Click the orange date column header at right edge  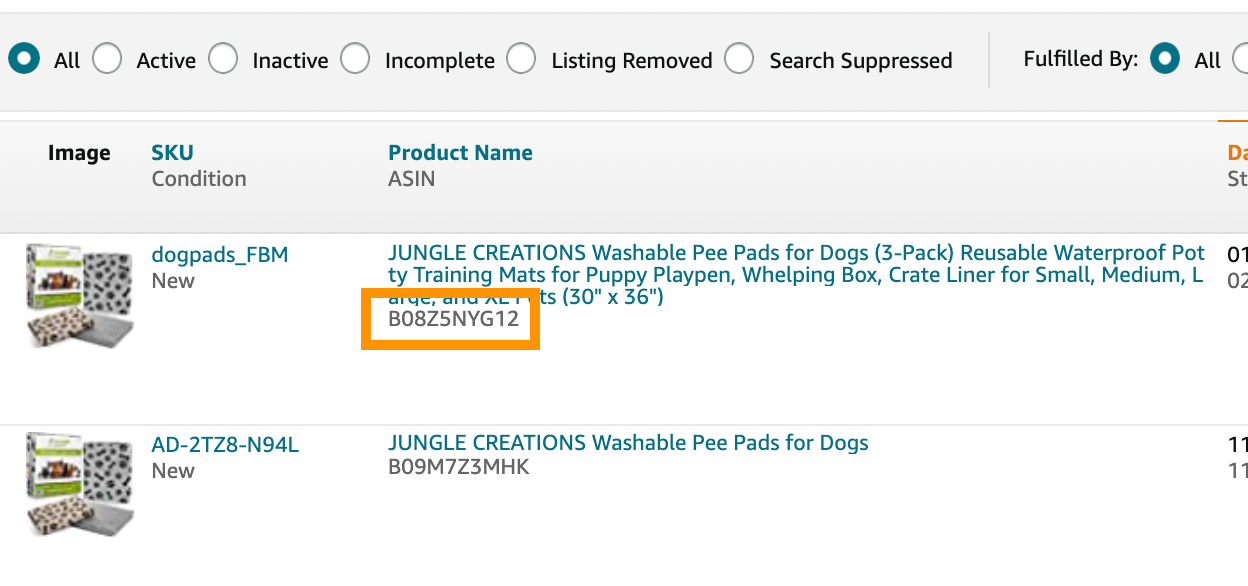[x=1238, y=153]
